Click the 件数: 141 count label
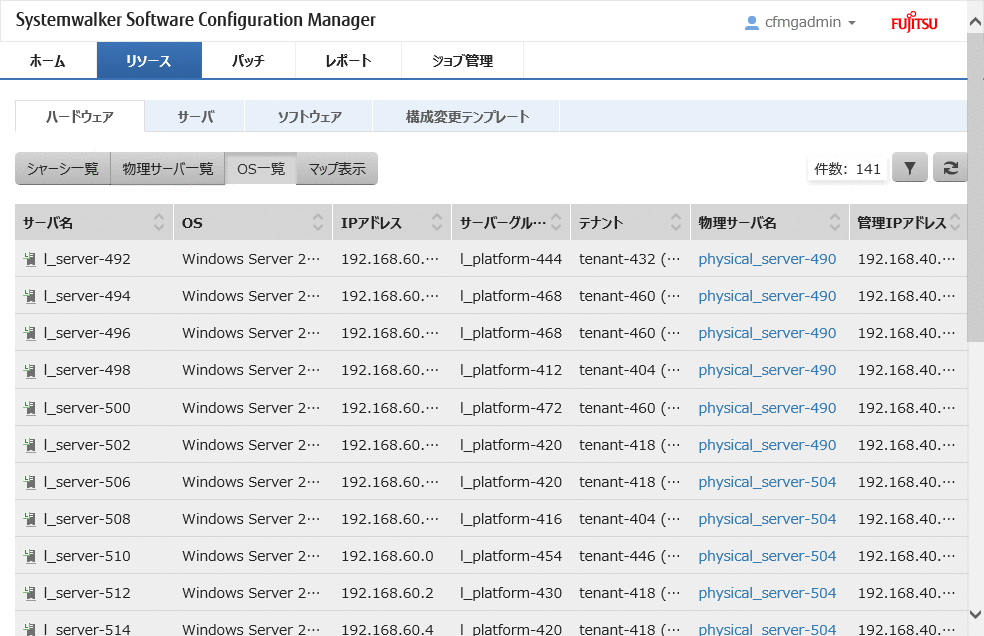This screenshot has height=636, width=984. click(x=847, y=168)
